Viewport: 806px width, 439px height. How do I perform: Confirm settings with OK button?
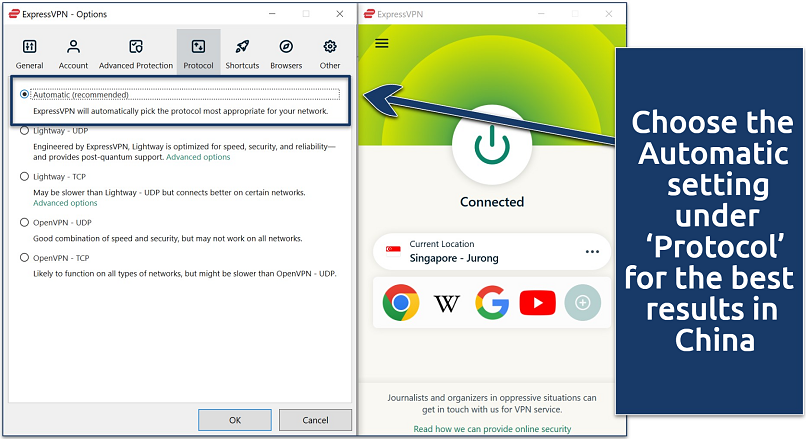point(235,420)
